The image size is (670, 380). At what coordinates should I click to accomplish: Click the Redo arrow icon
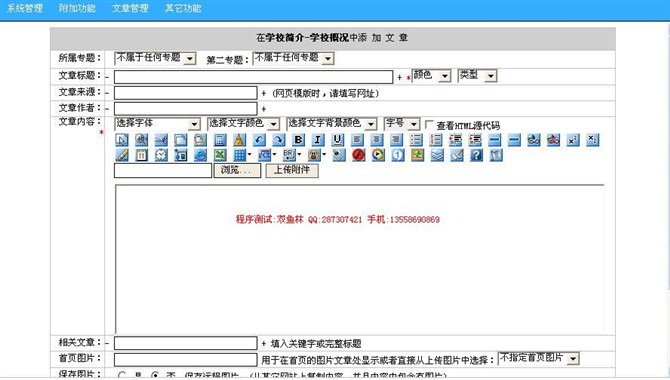pyautogui.click(x=279, y=140)
